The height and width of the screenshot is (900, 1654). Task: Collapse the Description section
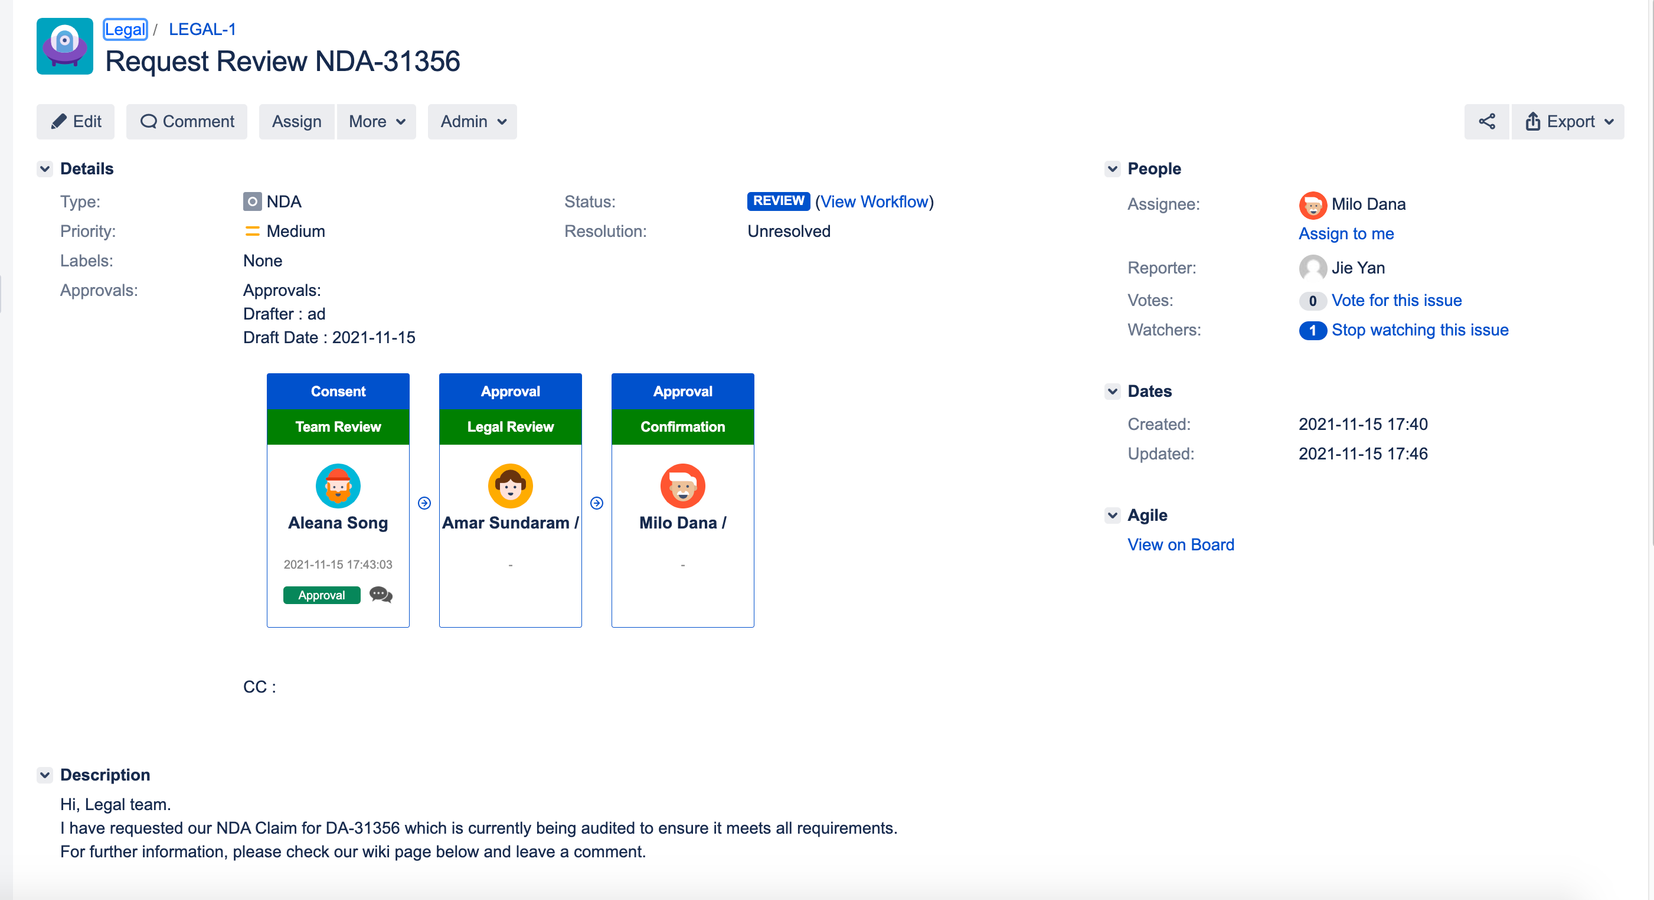pos(45,775)
